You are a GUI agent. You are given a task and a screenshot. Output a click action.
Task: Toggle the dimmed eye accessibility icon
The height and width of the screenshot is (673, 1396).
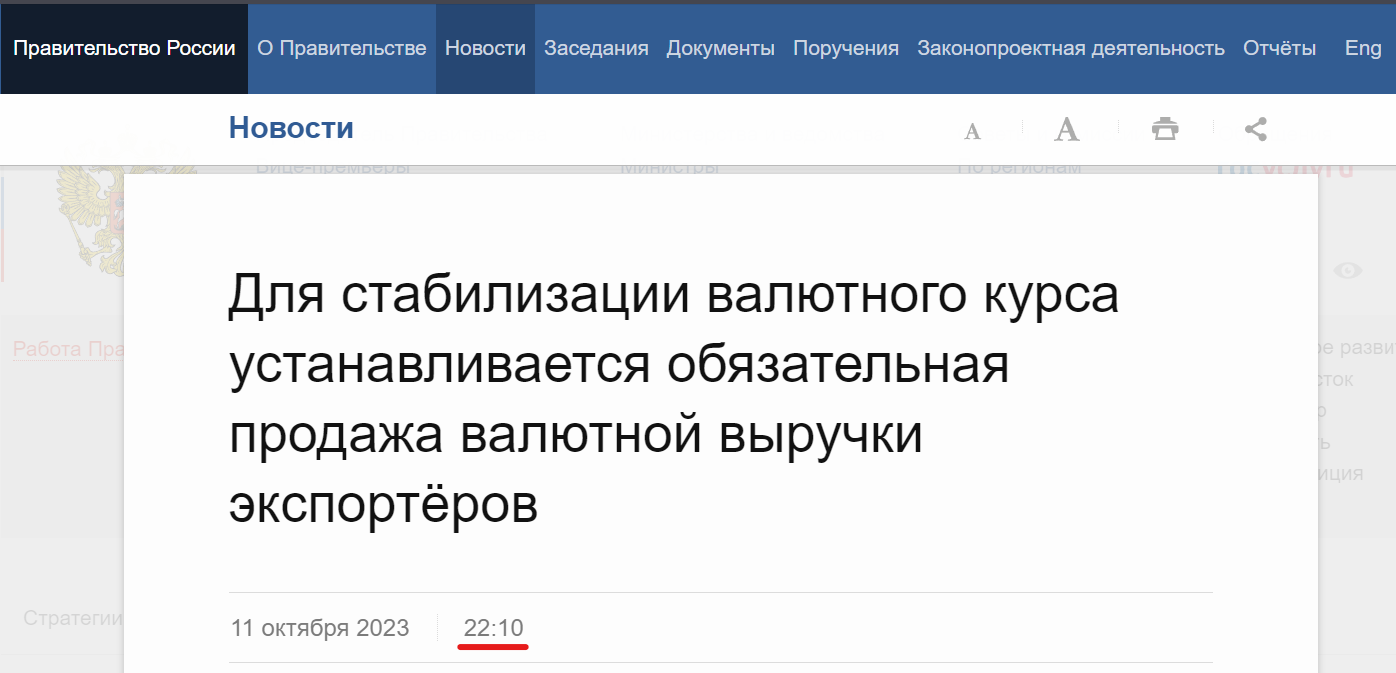[1349, 270]
